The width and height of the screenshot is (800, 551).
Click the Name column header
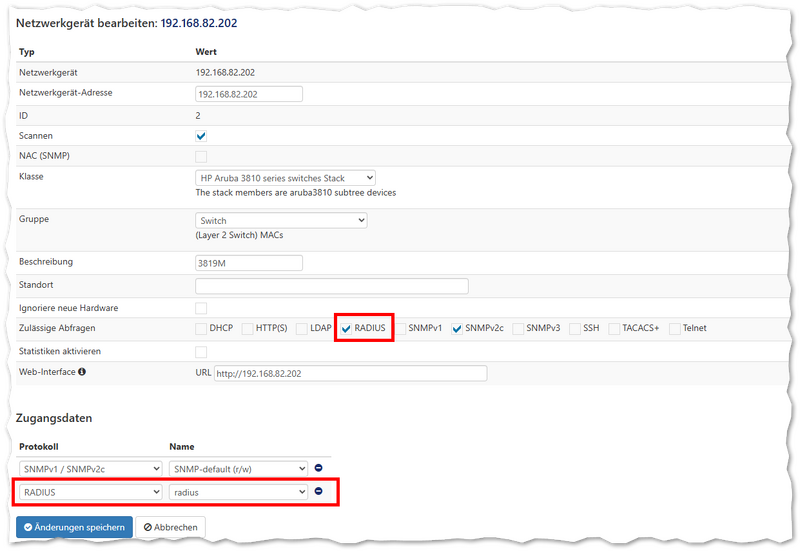[182, 446]
